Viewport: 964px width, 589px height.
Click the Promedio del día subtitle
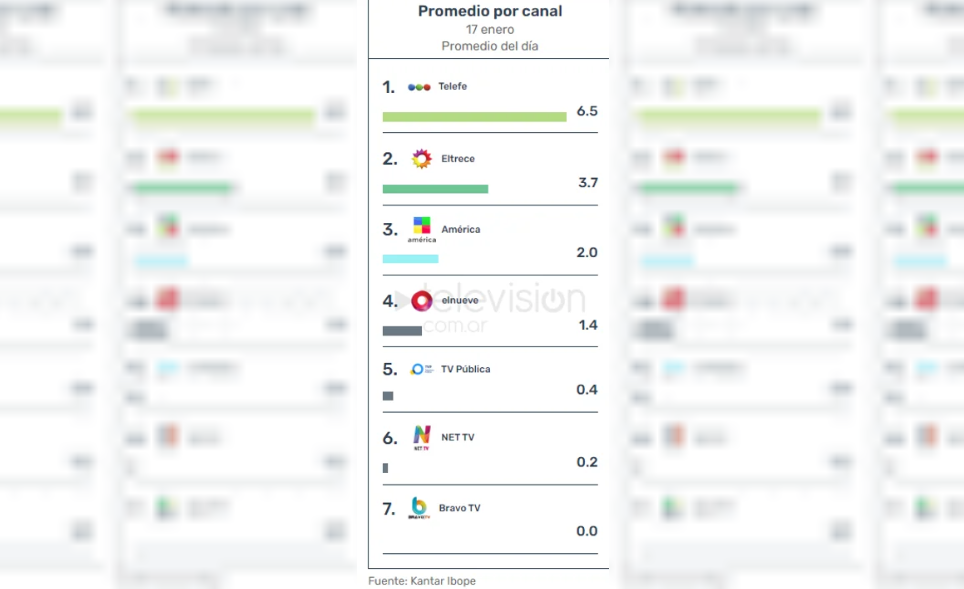pyautogui.click(x=490, y=46)
